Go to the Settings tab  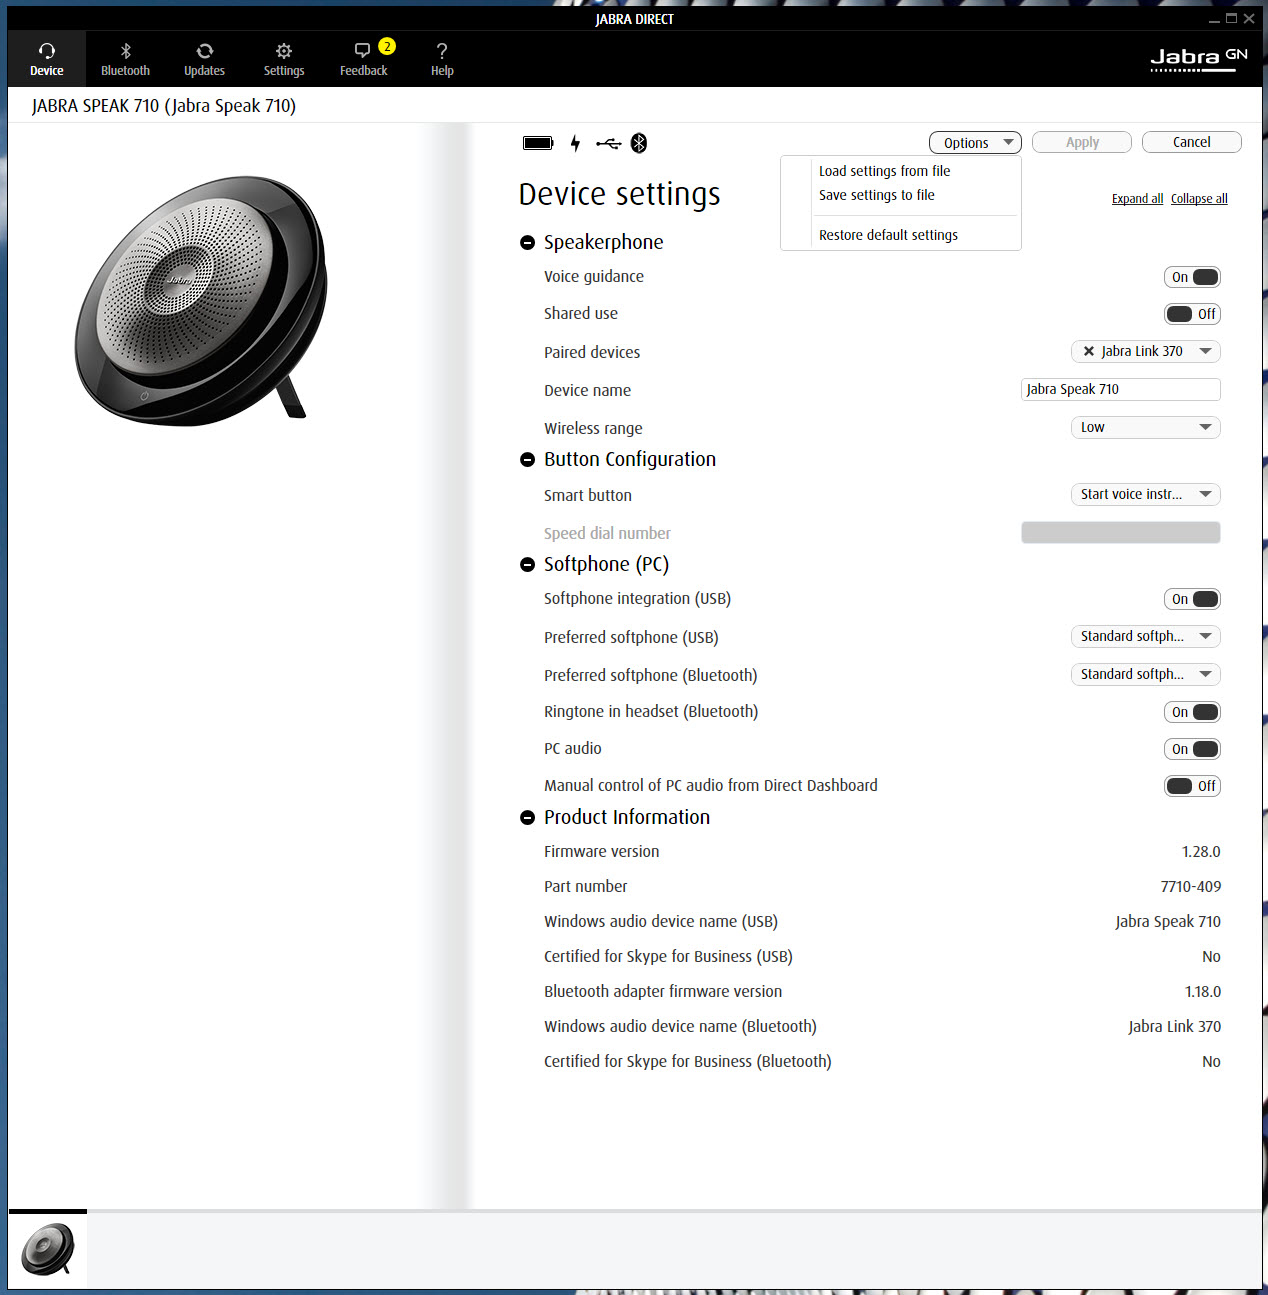(x=284, y=59)
